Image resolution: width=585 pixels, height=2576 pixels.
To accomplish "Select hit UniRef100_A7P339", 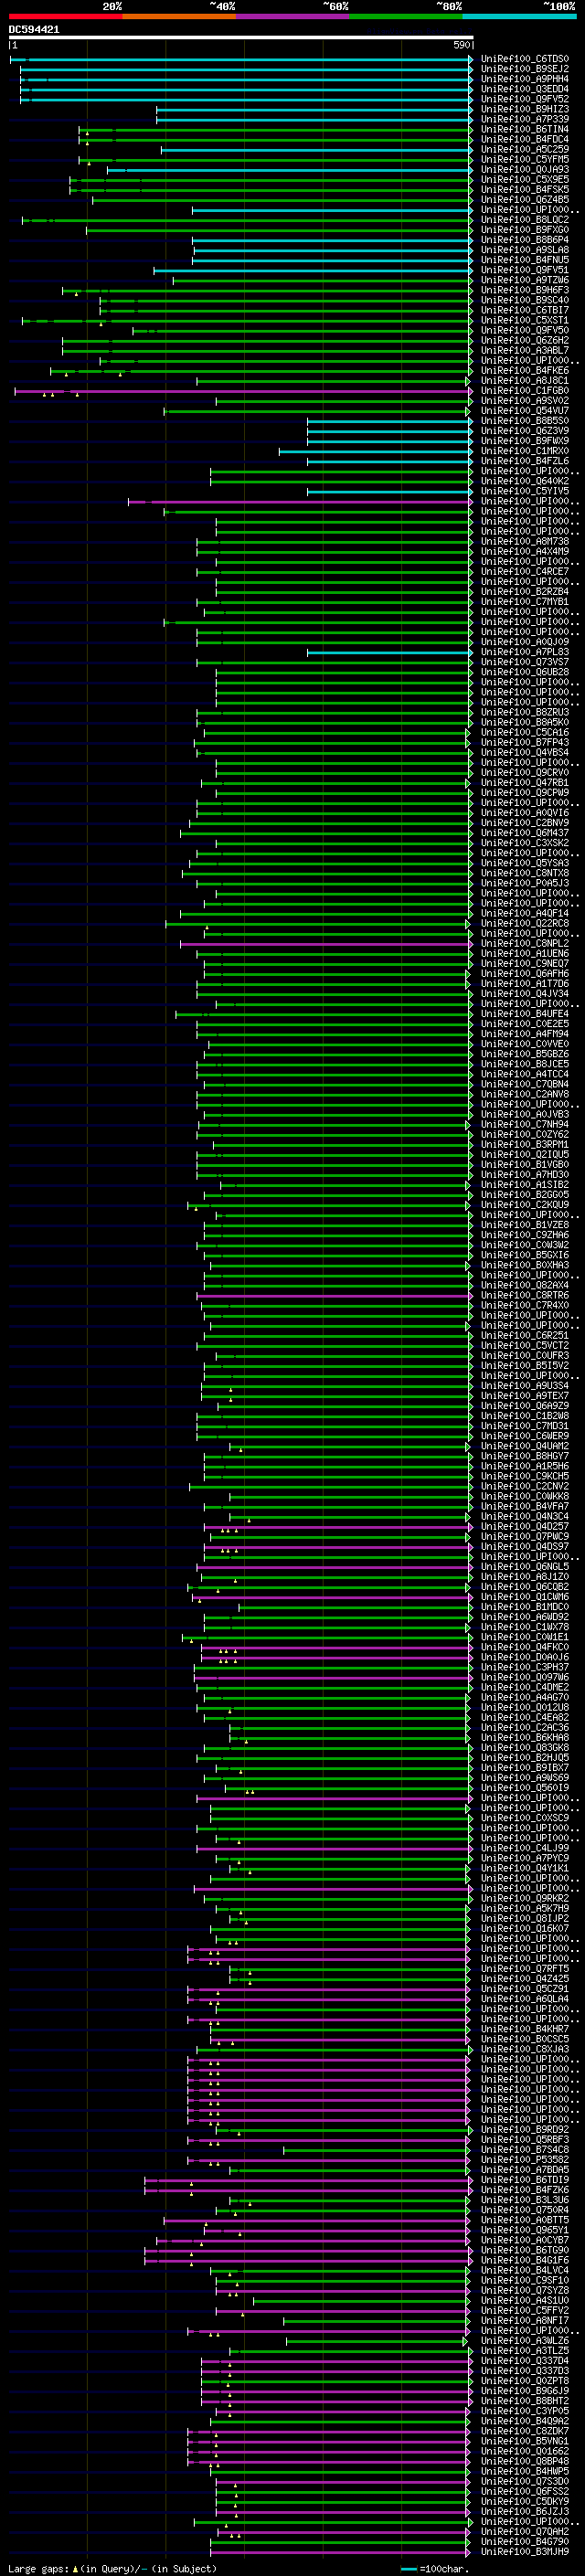I will click(x=524, y=119).
